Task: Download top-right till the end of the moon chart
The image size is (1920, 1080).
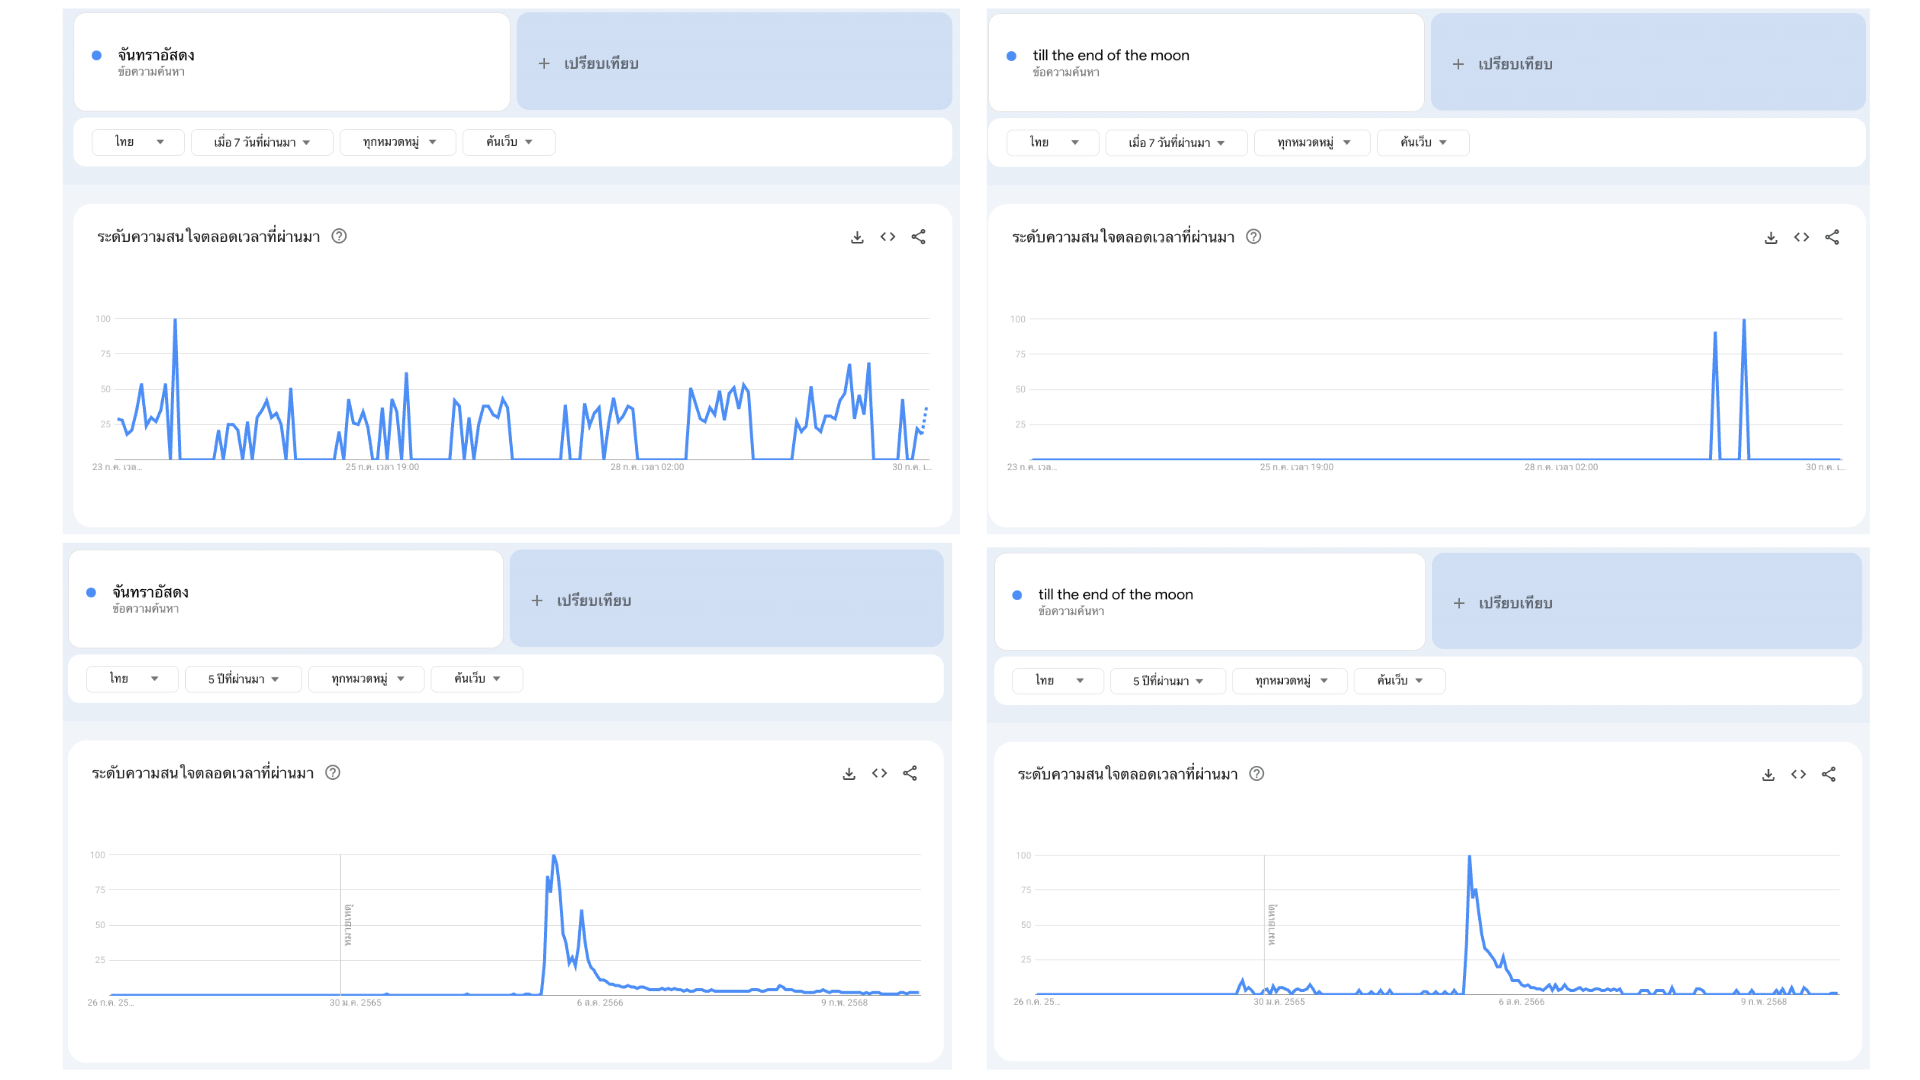Action: [x=1771, y=238]
